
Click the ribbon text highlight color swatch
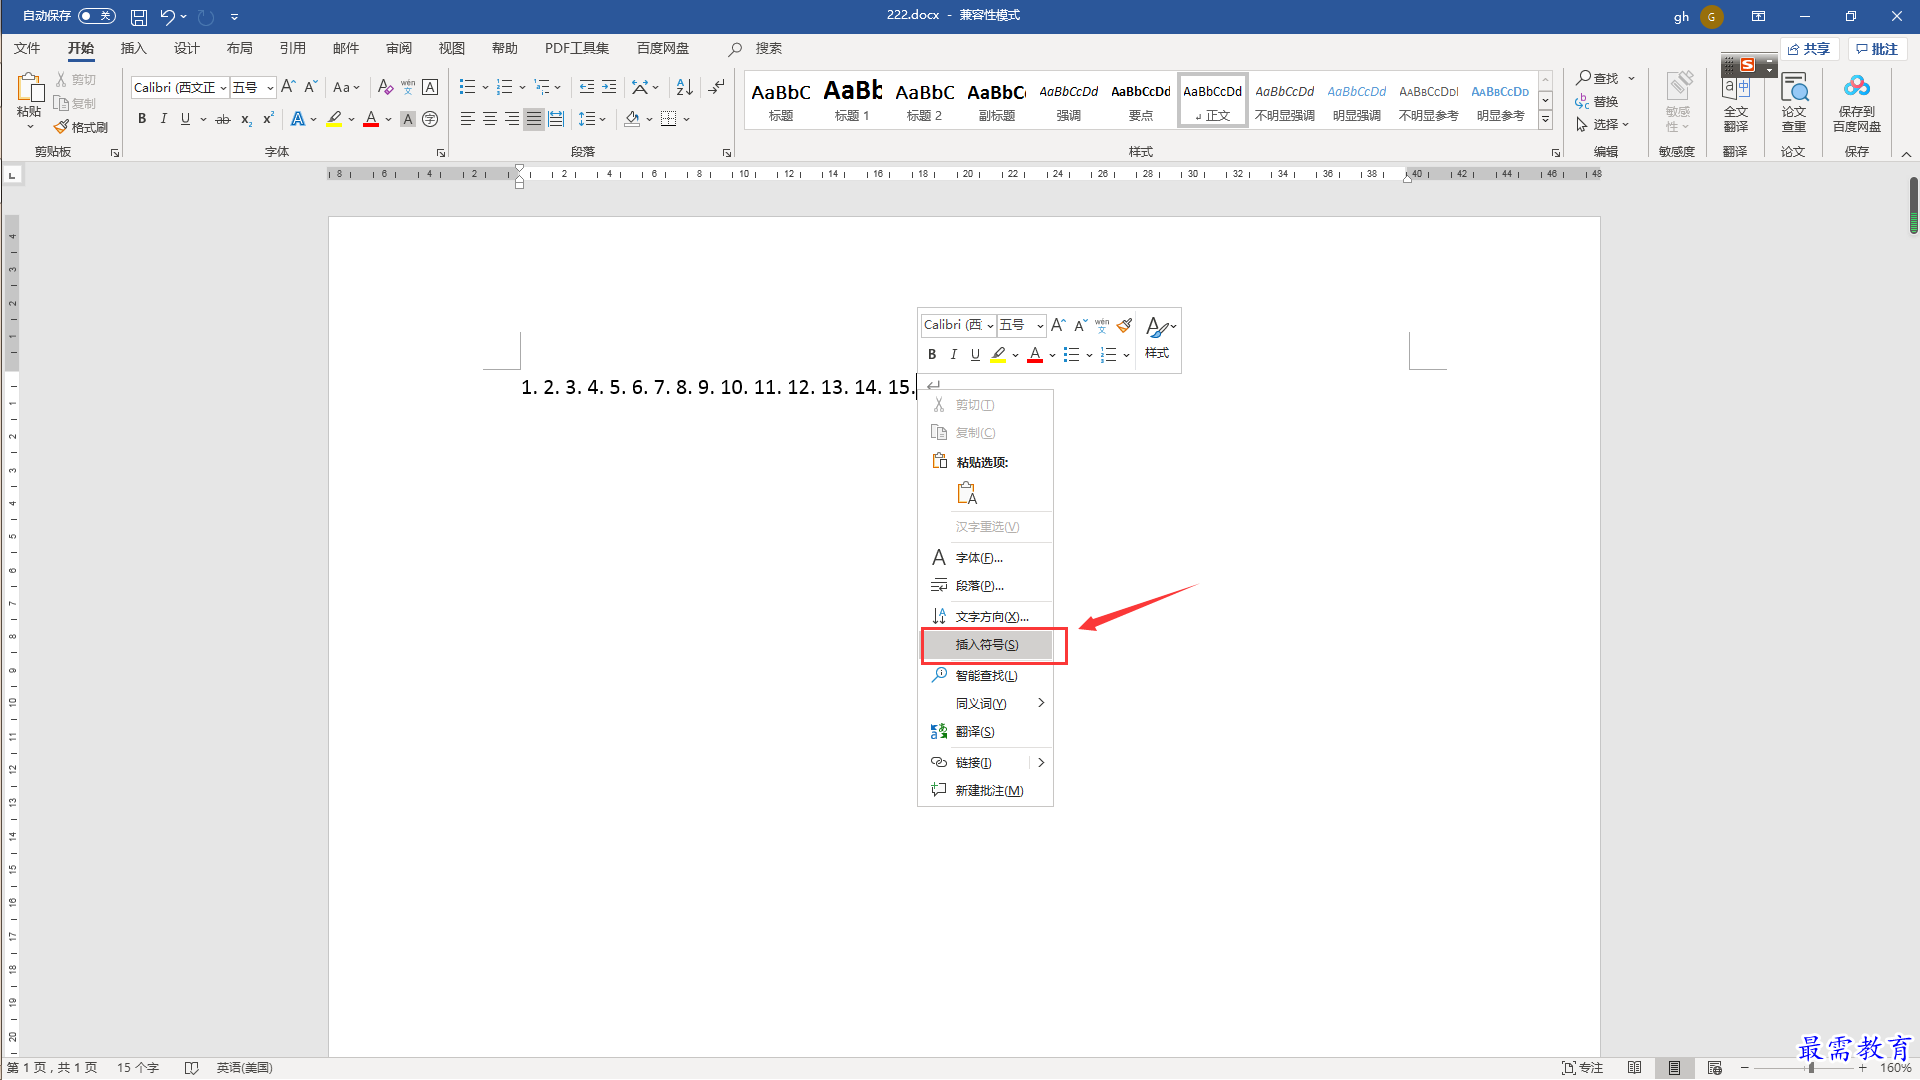tap(334, 119)
